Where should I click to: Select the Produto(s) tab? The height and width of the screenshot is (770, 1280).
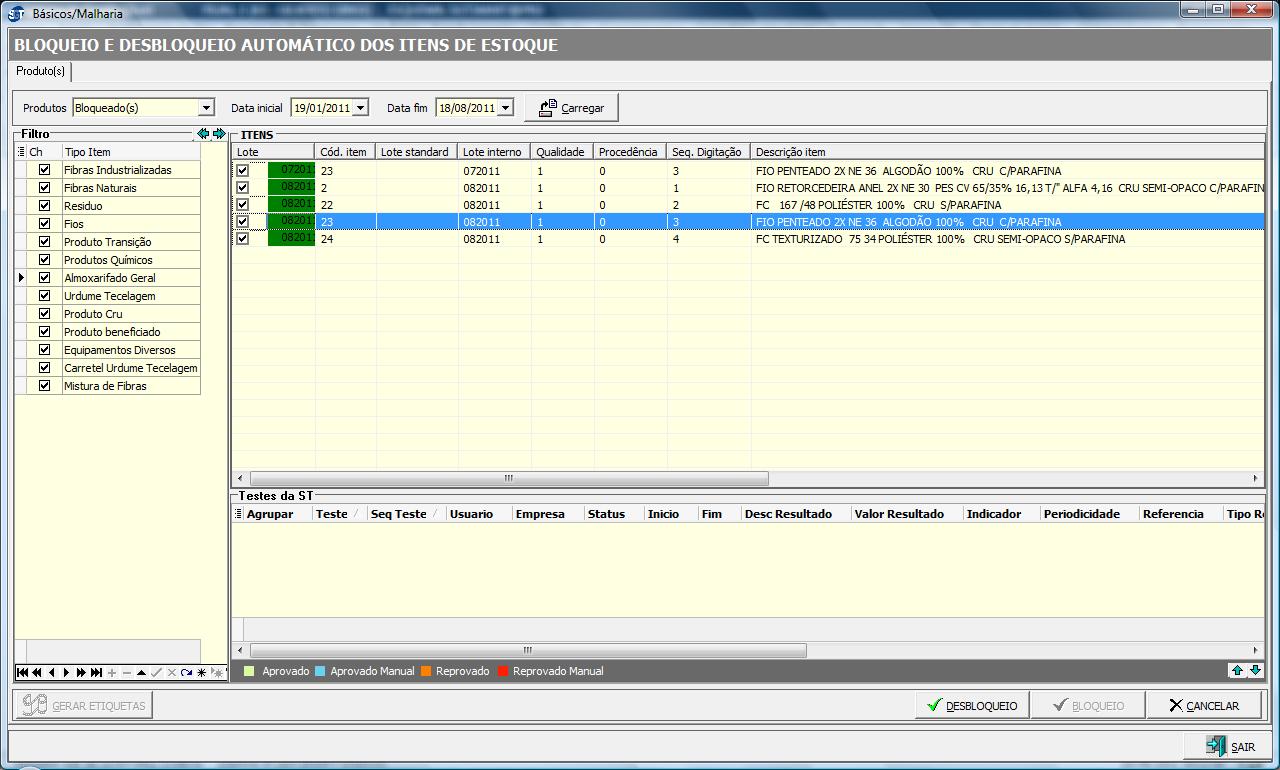[40, 72]
